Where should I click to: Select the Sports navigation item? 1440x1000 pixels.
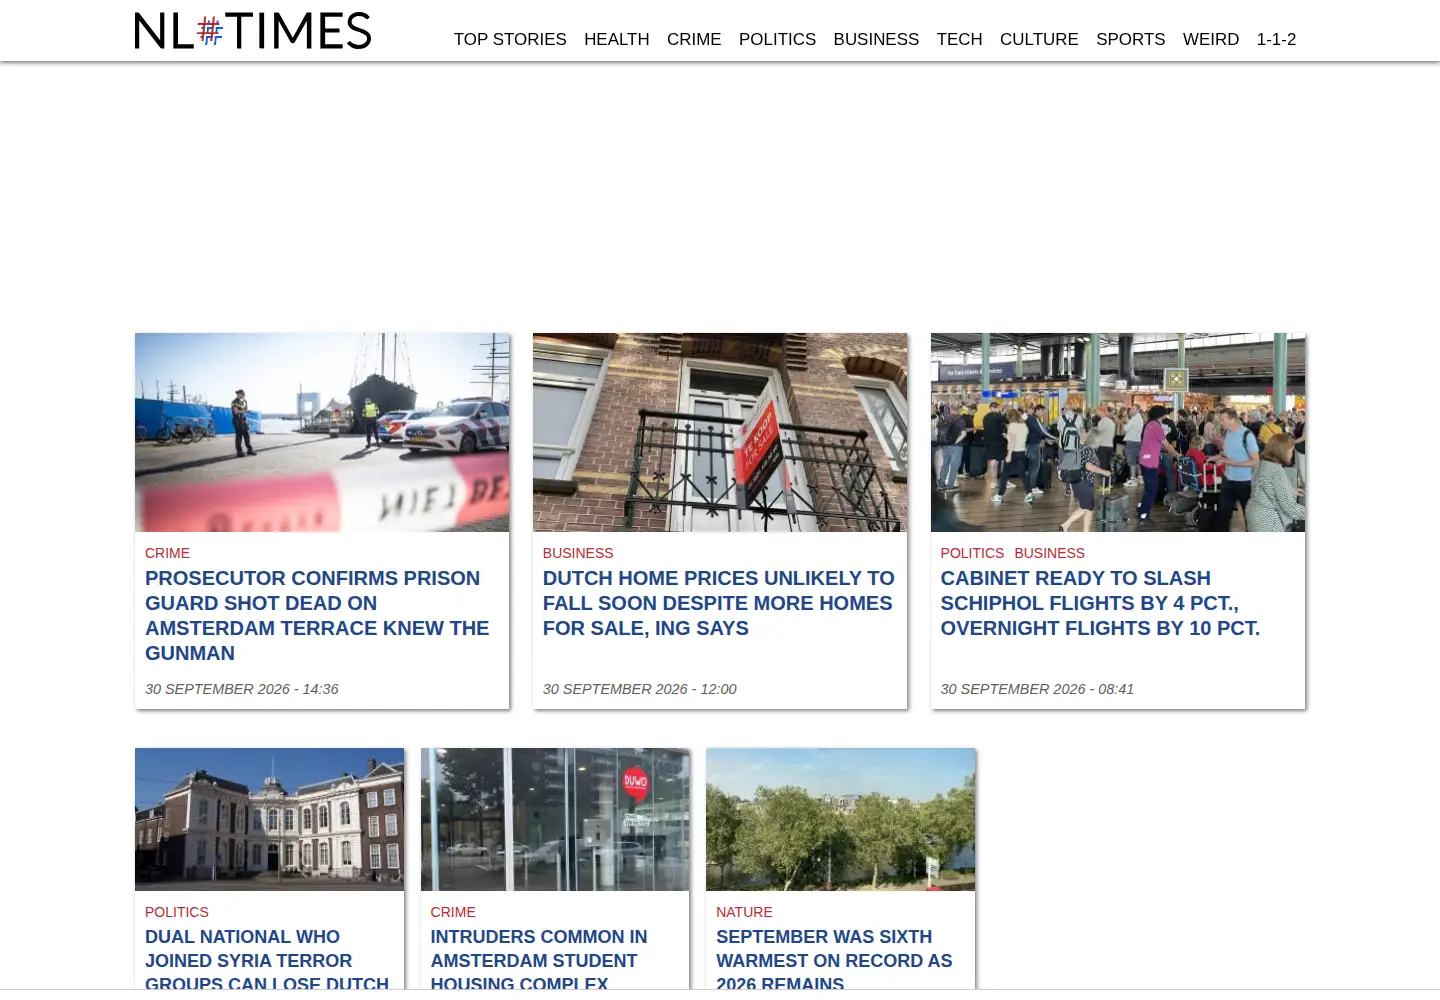[x=1130, y=39]
